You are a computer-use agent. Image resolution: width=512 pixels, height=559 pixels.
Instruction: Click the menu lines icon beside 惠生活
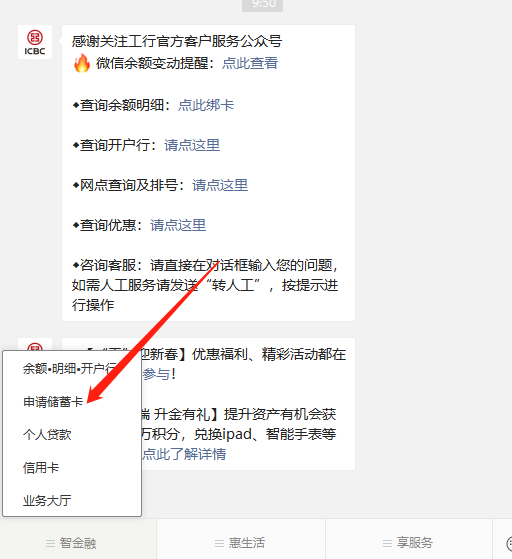219,543
